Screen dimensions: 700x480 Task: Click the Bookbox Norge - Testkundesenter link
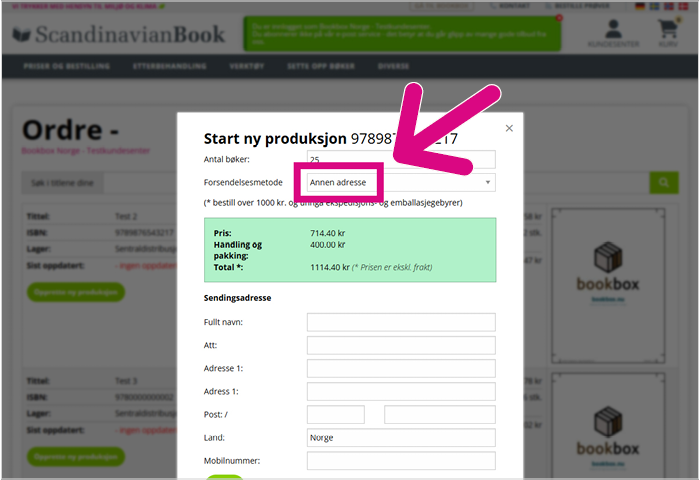(x=86, y=150)
